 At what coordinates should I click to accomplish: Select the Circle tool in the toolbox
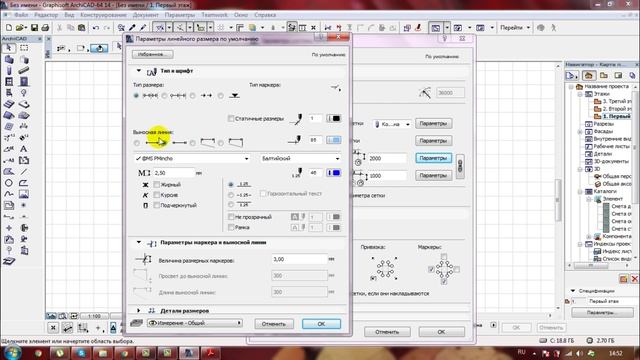click(9, 183)
